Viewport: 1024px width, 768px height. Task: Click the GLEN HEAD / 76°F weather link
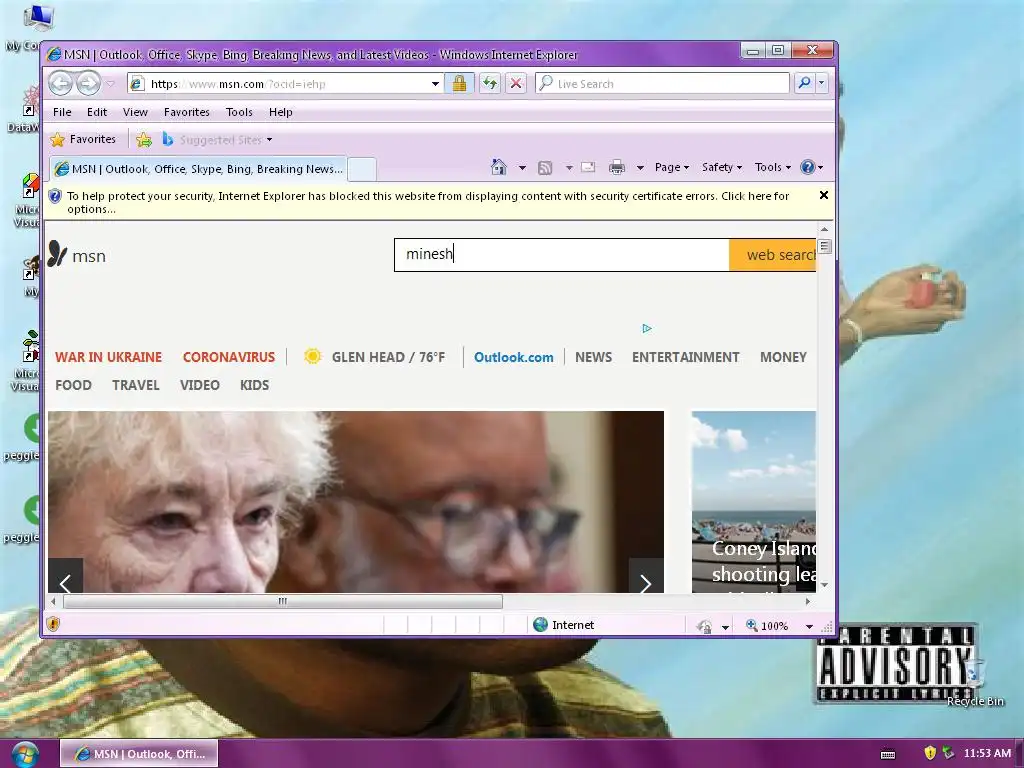pos(388,357)
